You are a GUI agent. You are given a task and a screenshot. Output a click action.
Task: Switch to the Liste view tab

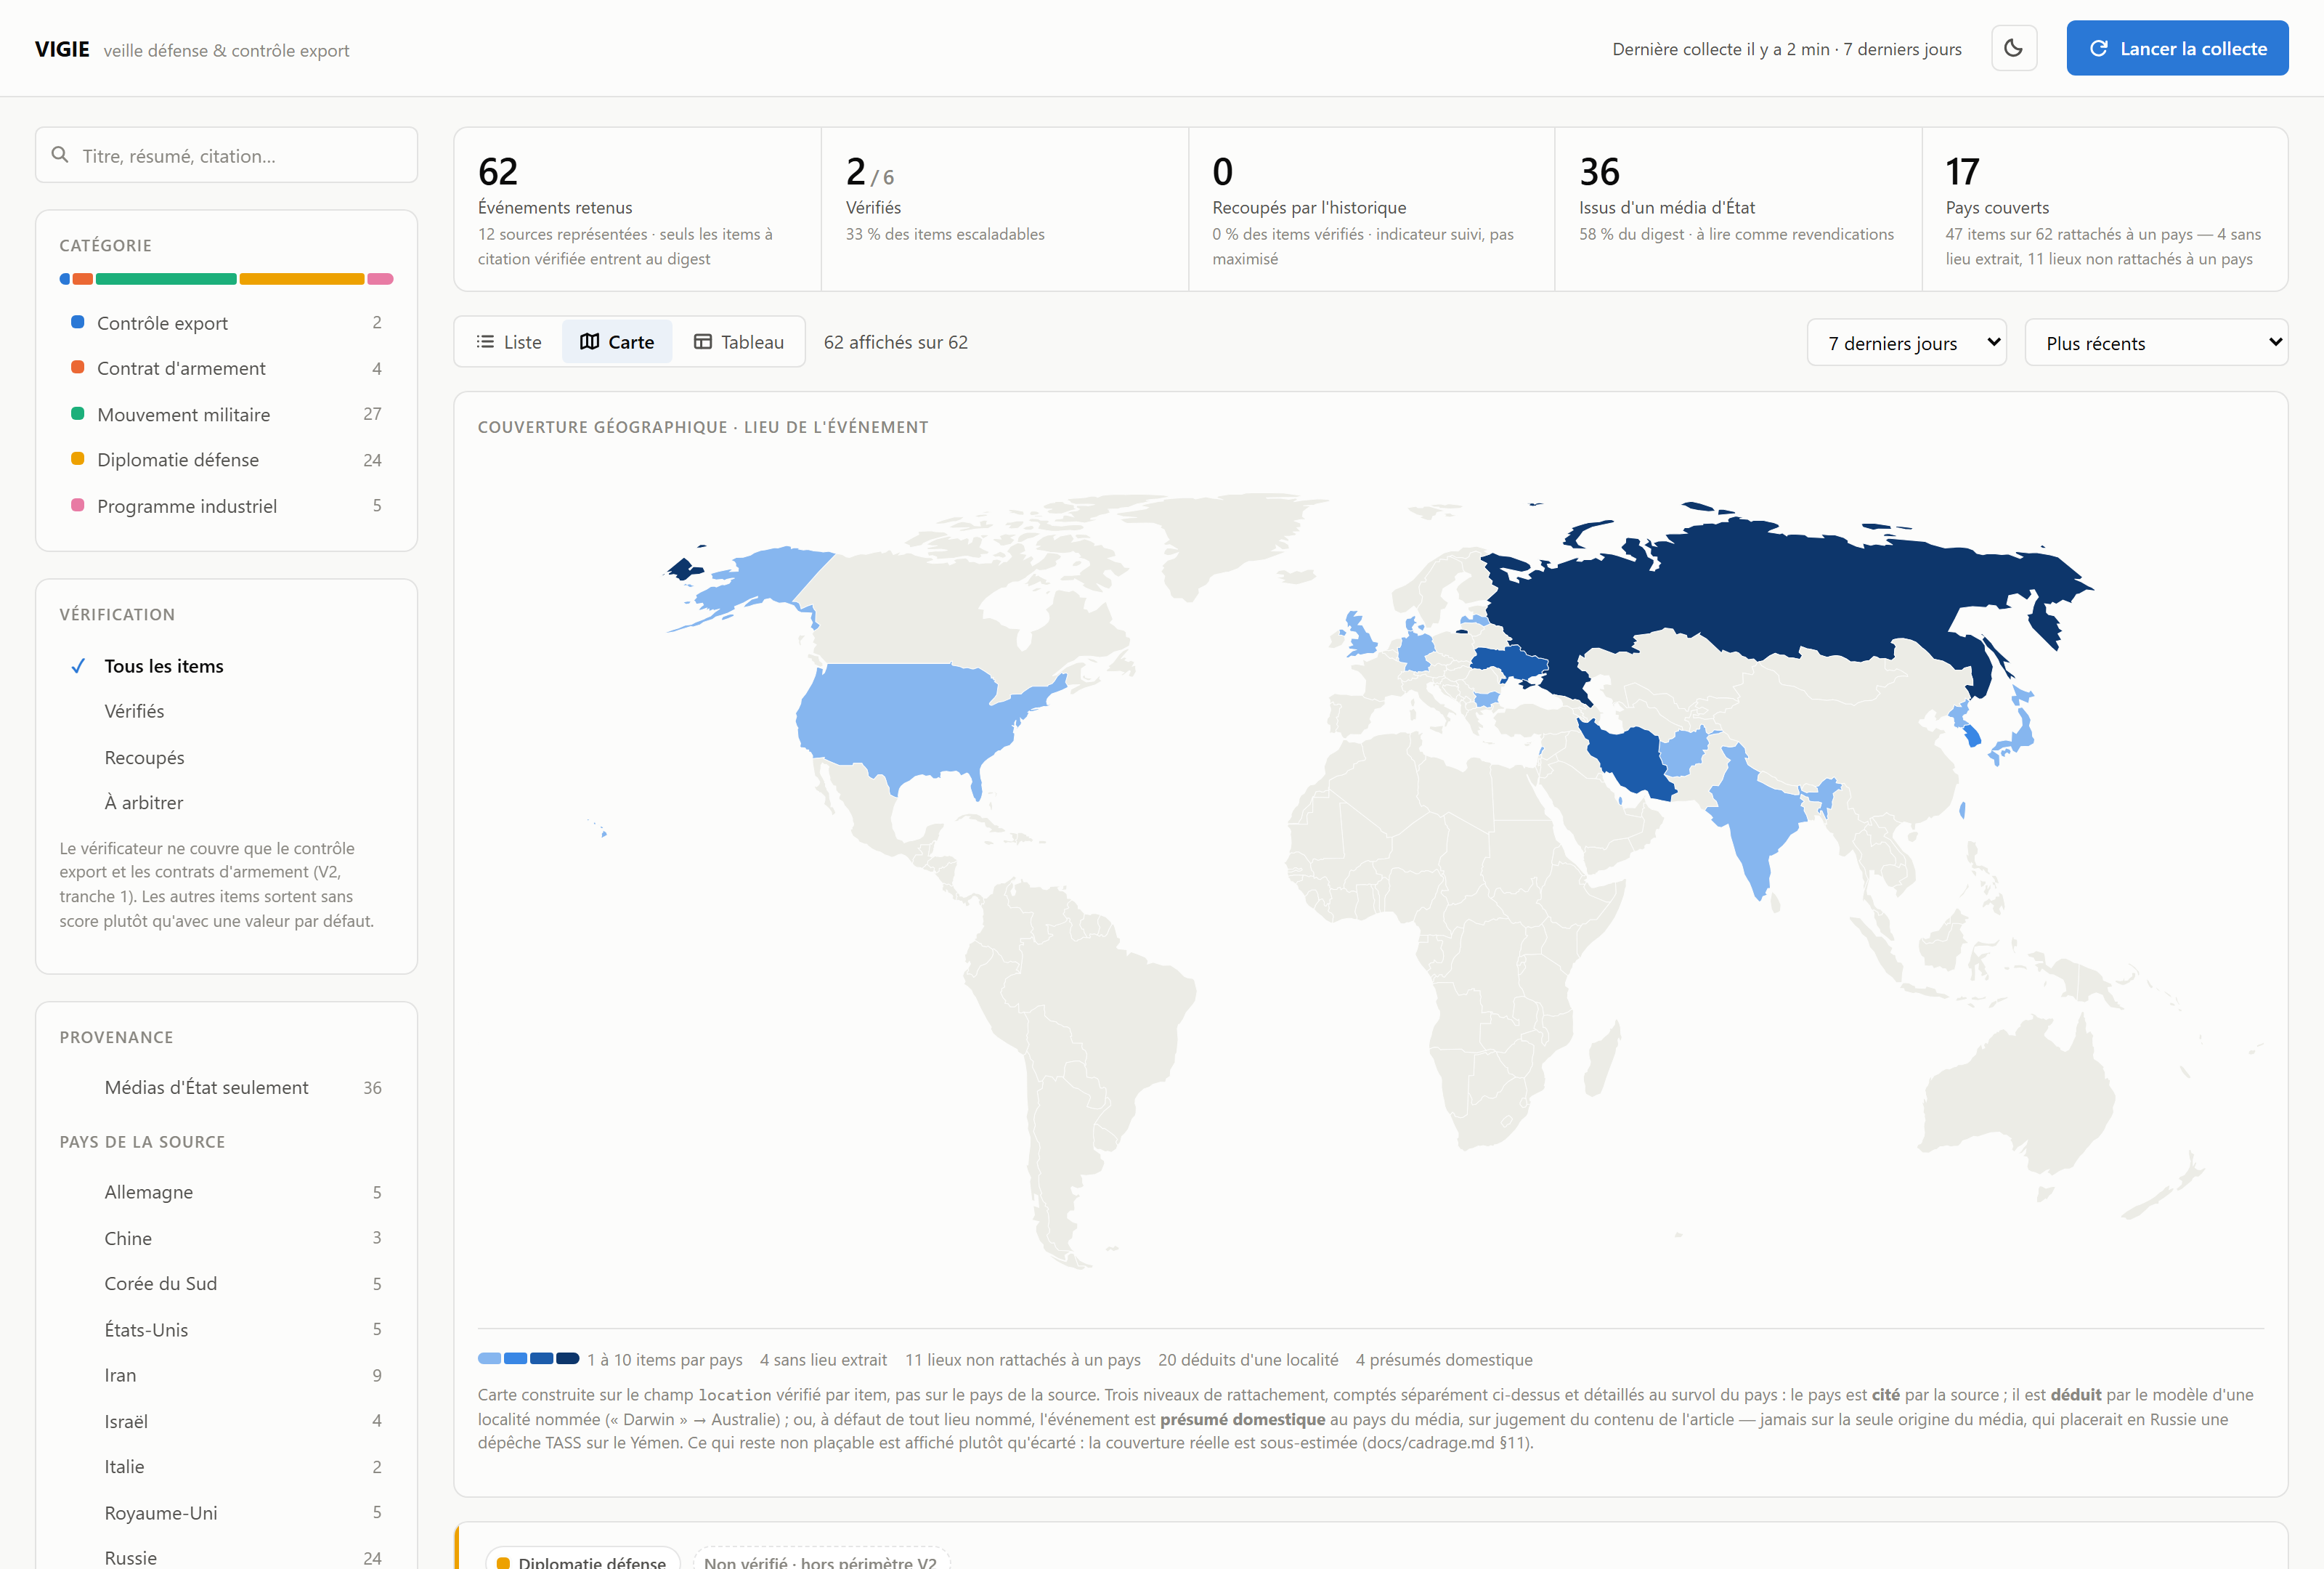click(x=509, y=342)
